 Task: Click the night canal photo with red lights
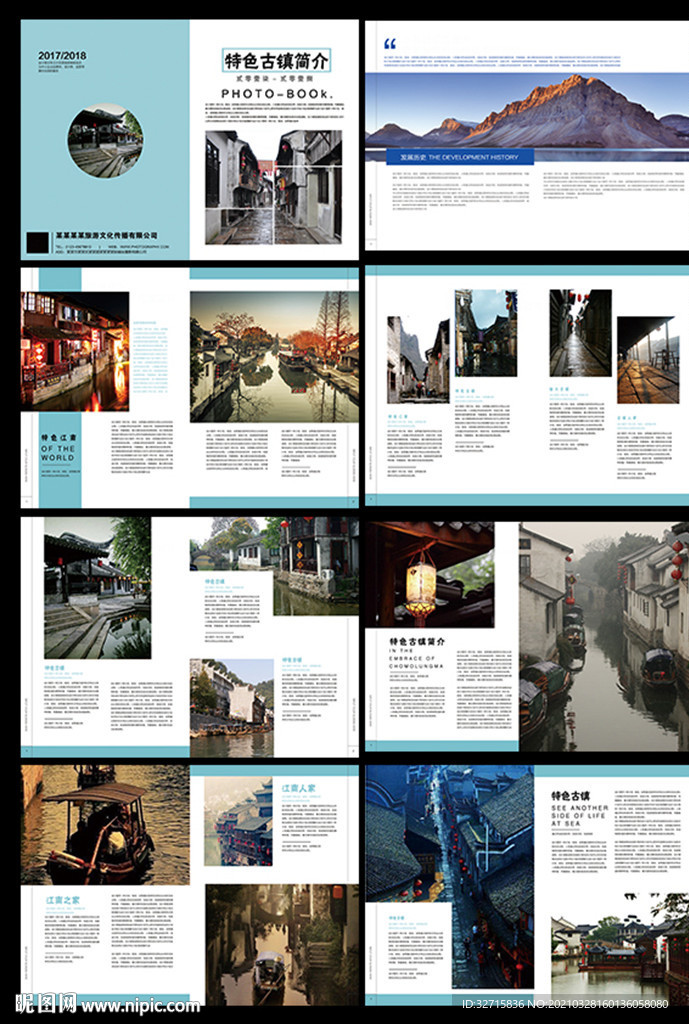pyautogui.click(x=75, y=351)
